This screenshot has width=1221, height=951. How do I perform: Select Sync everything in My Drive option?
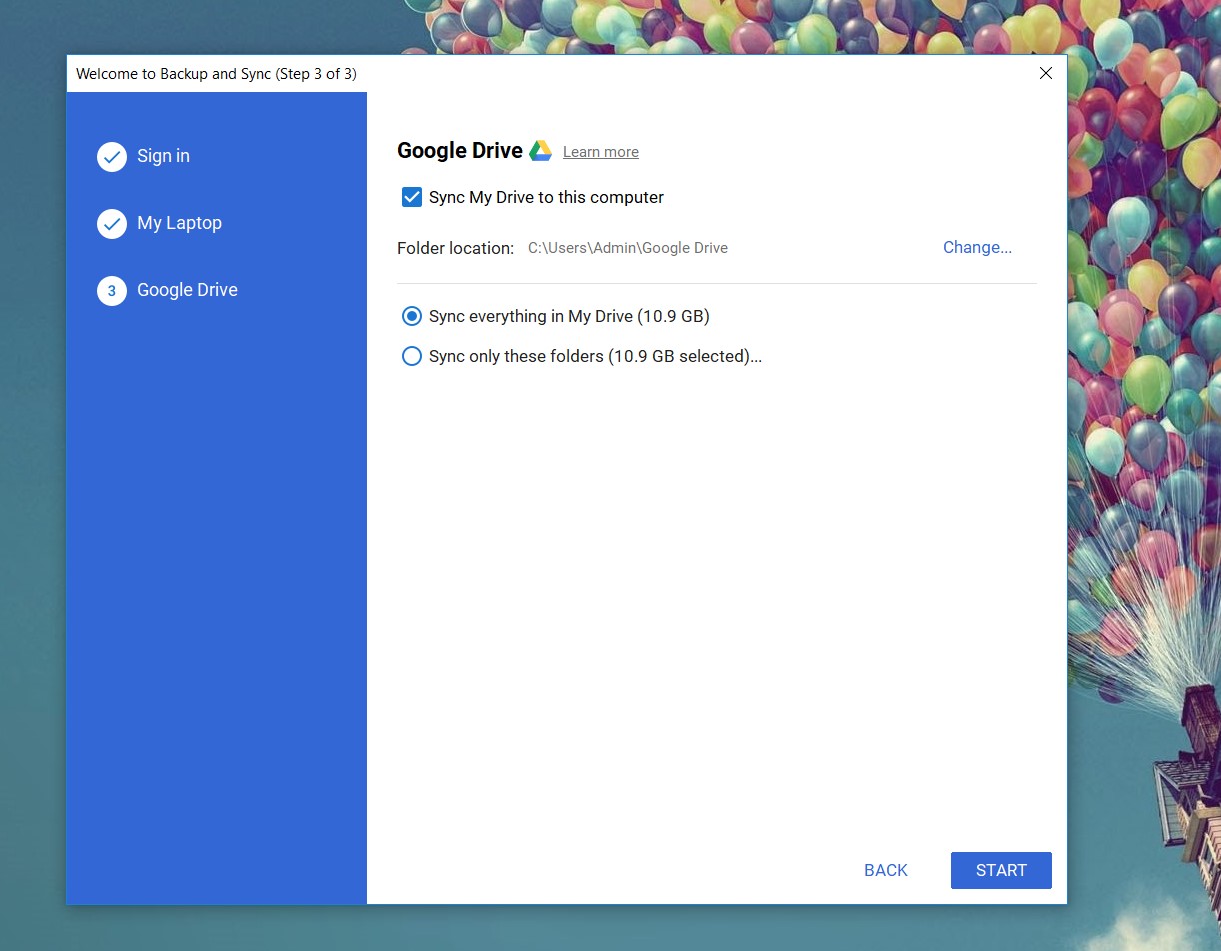coord(411,316)
